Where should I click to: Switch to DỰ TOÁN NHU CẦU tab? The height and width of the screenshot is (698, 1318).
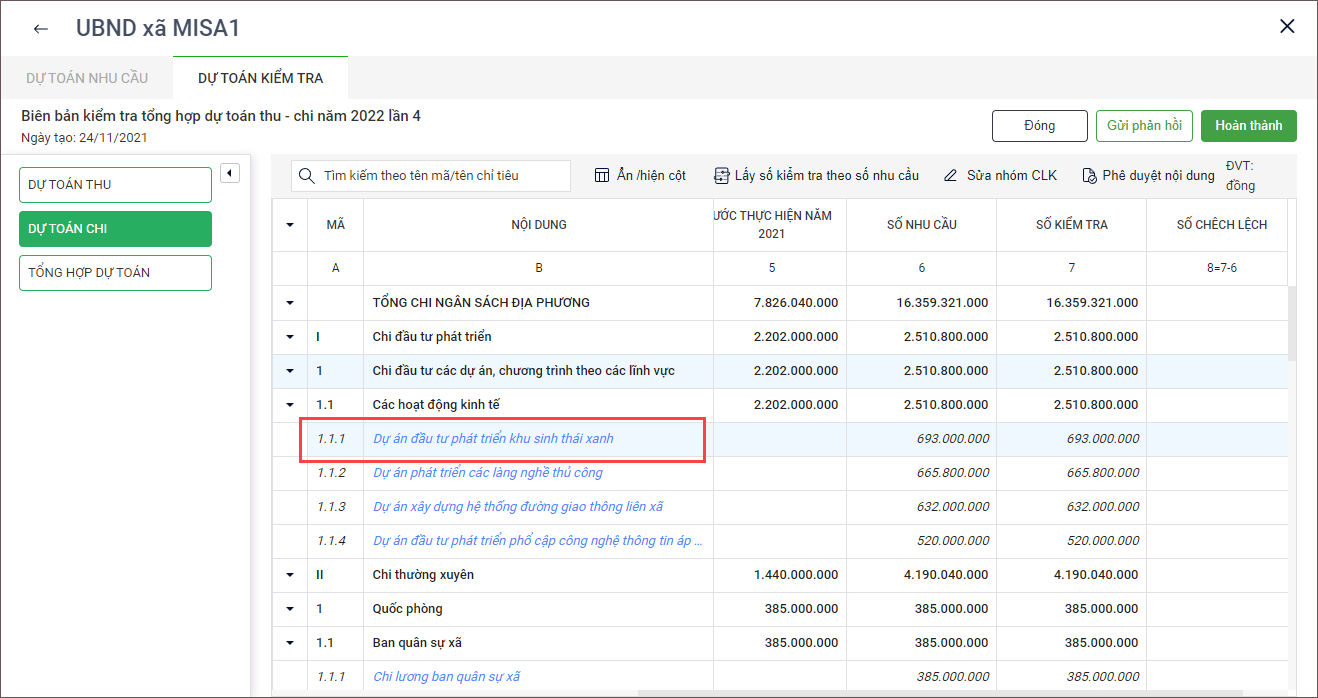[87, 78]
